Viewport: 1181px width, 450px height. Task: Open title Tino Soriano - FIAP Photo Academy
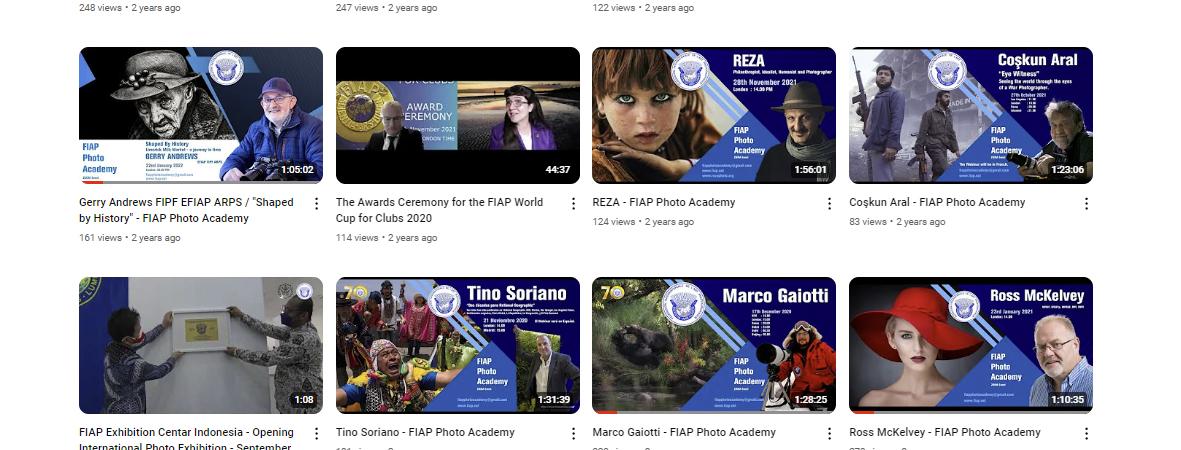pos(425,432)
